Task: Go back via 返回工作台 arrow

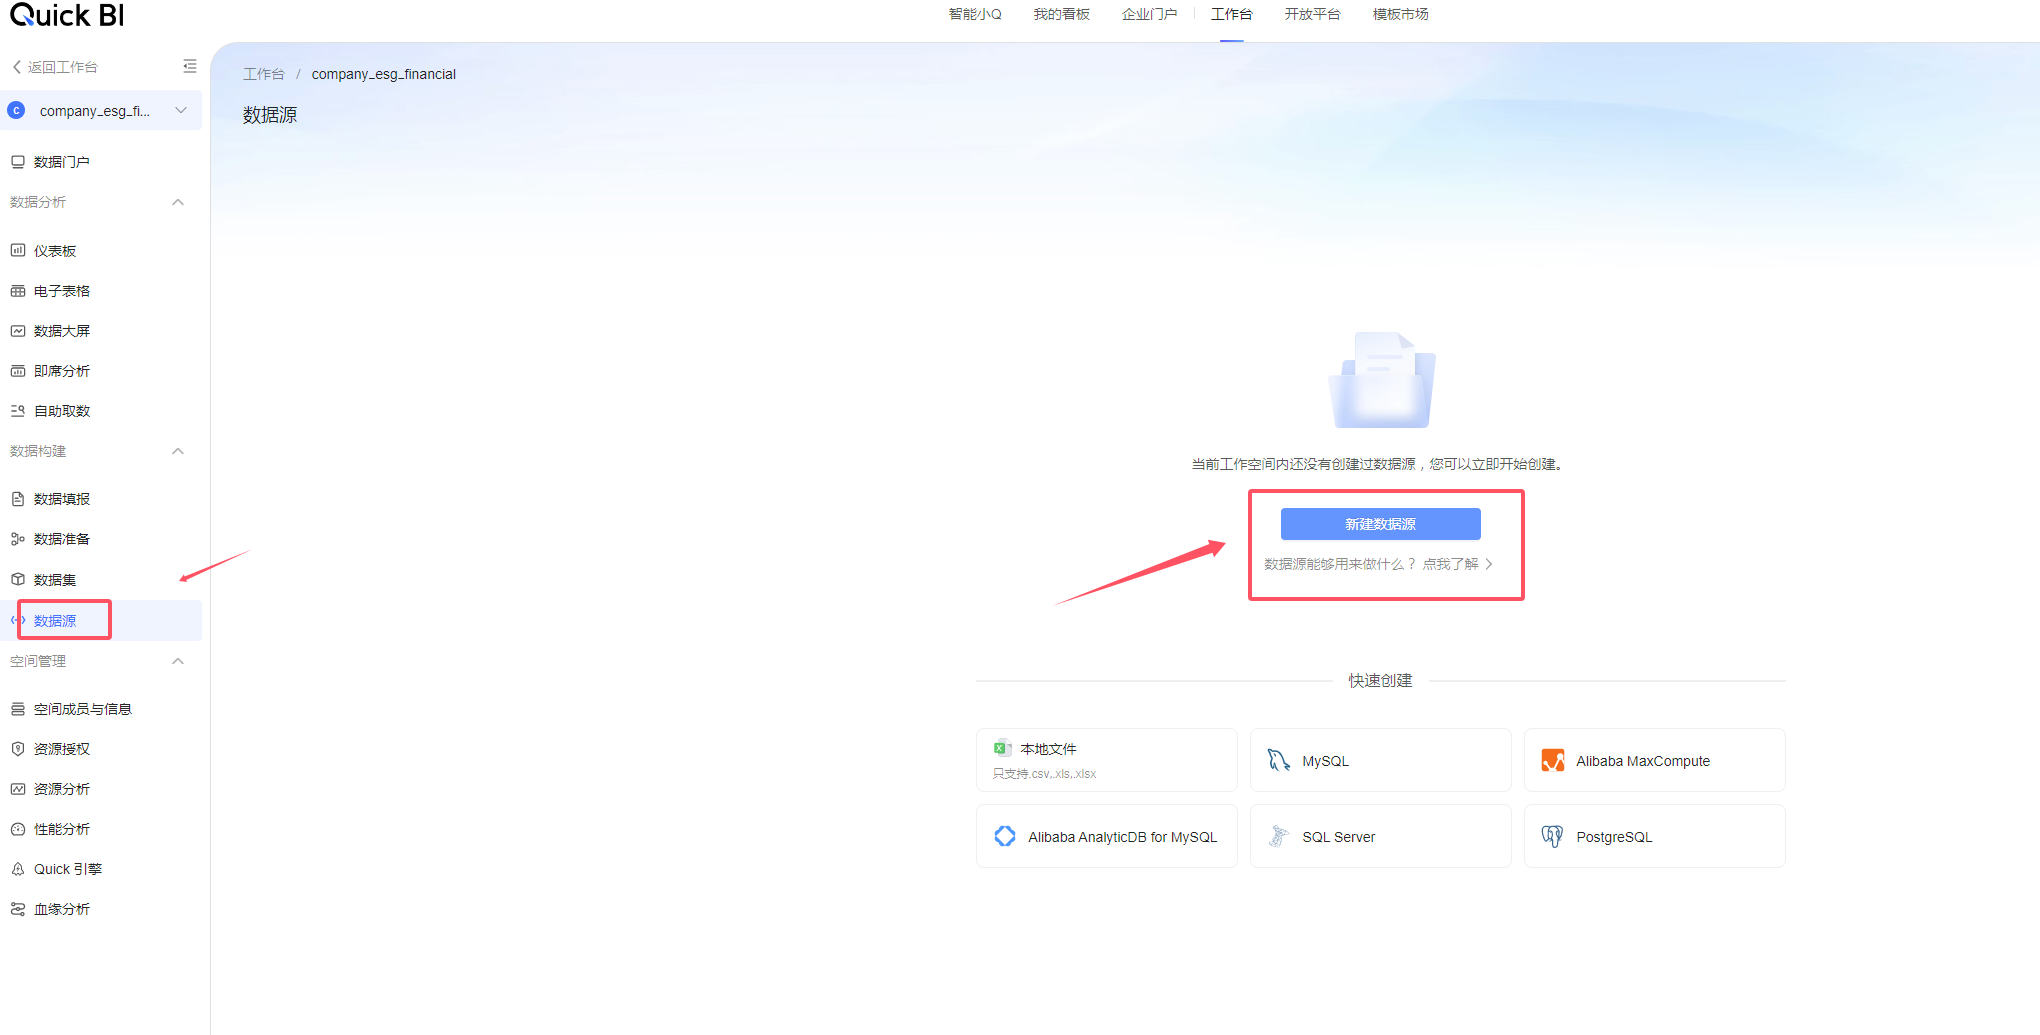Action: coord(17,67)
